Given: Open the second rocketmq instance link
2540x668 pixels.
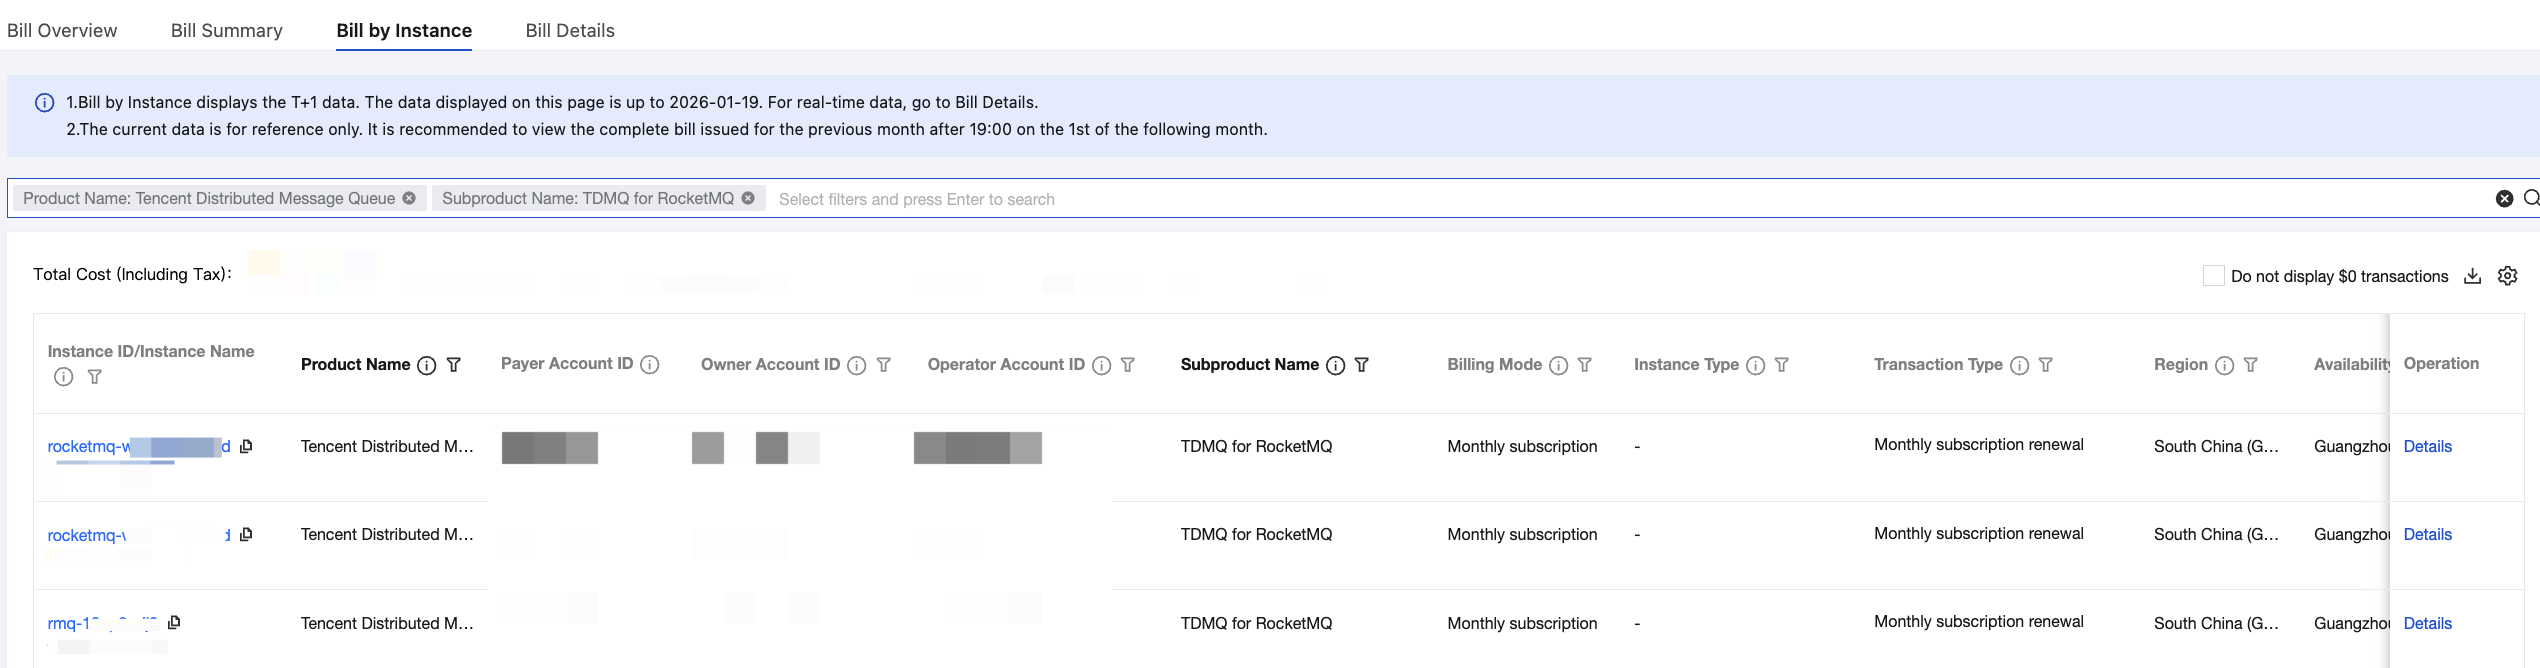Looking at the screenshot, I should tap(87, 535).
